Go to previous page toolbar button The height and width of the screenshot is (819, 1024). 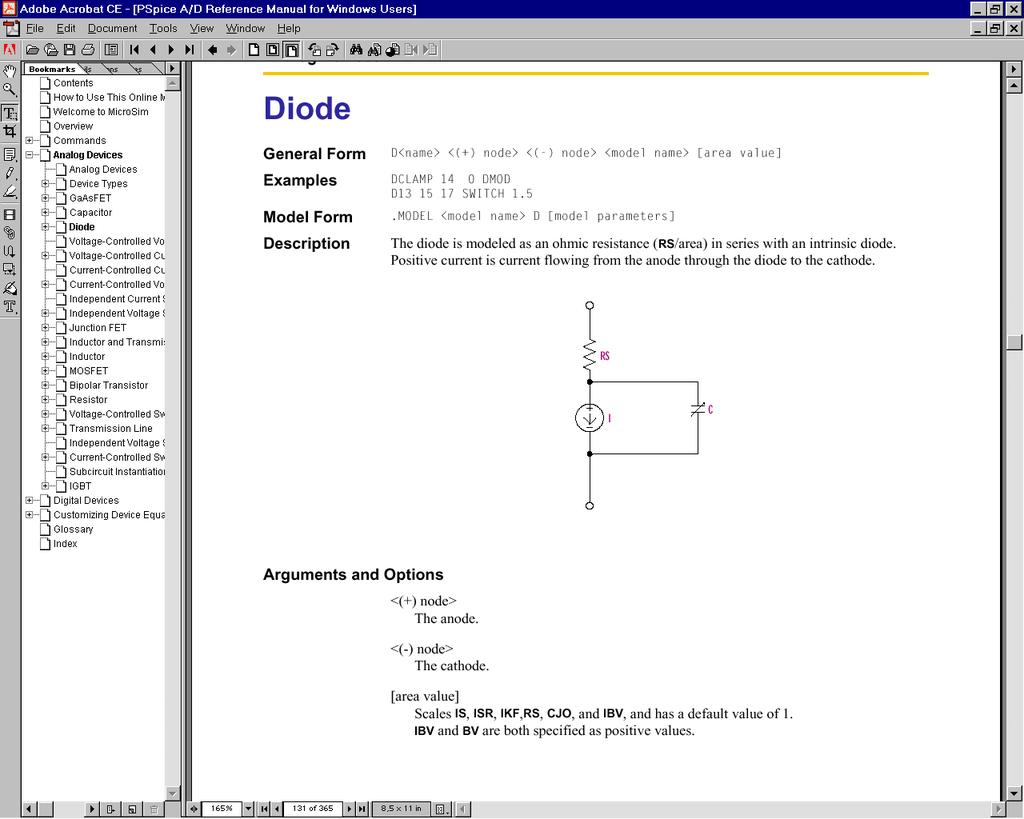[x=153, y=50]
